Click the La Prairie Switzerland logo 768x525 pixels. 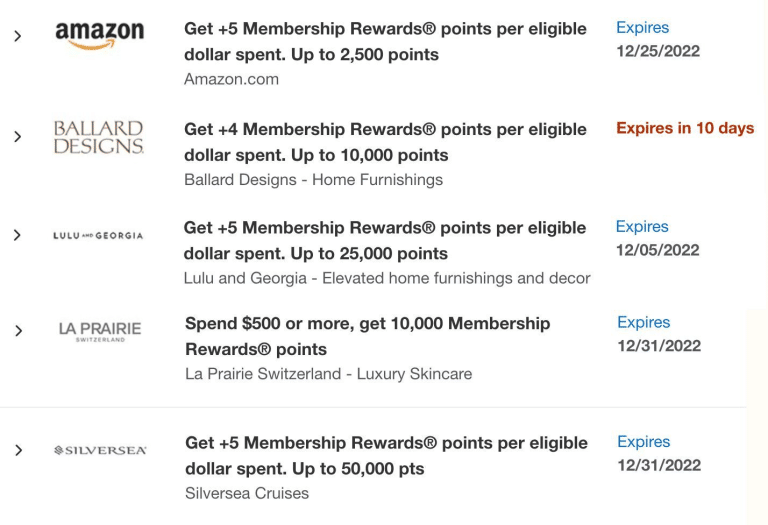tap(99, 331)
